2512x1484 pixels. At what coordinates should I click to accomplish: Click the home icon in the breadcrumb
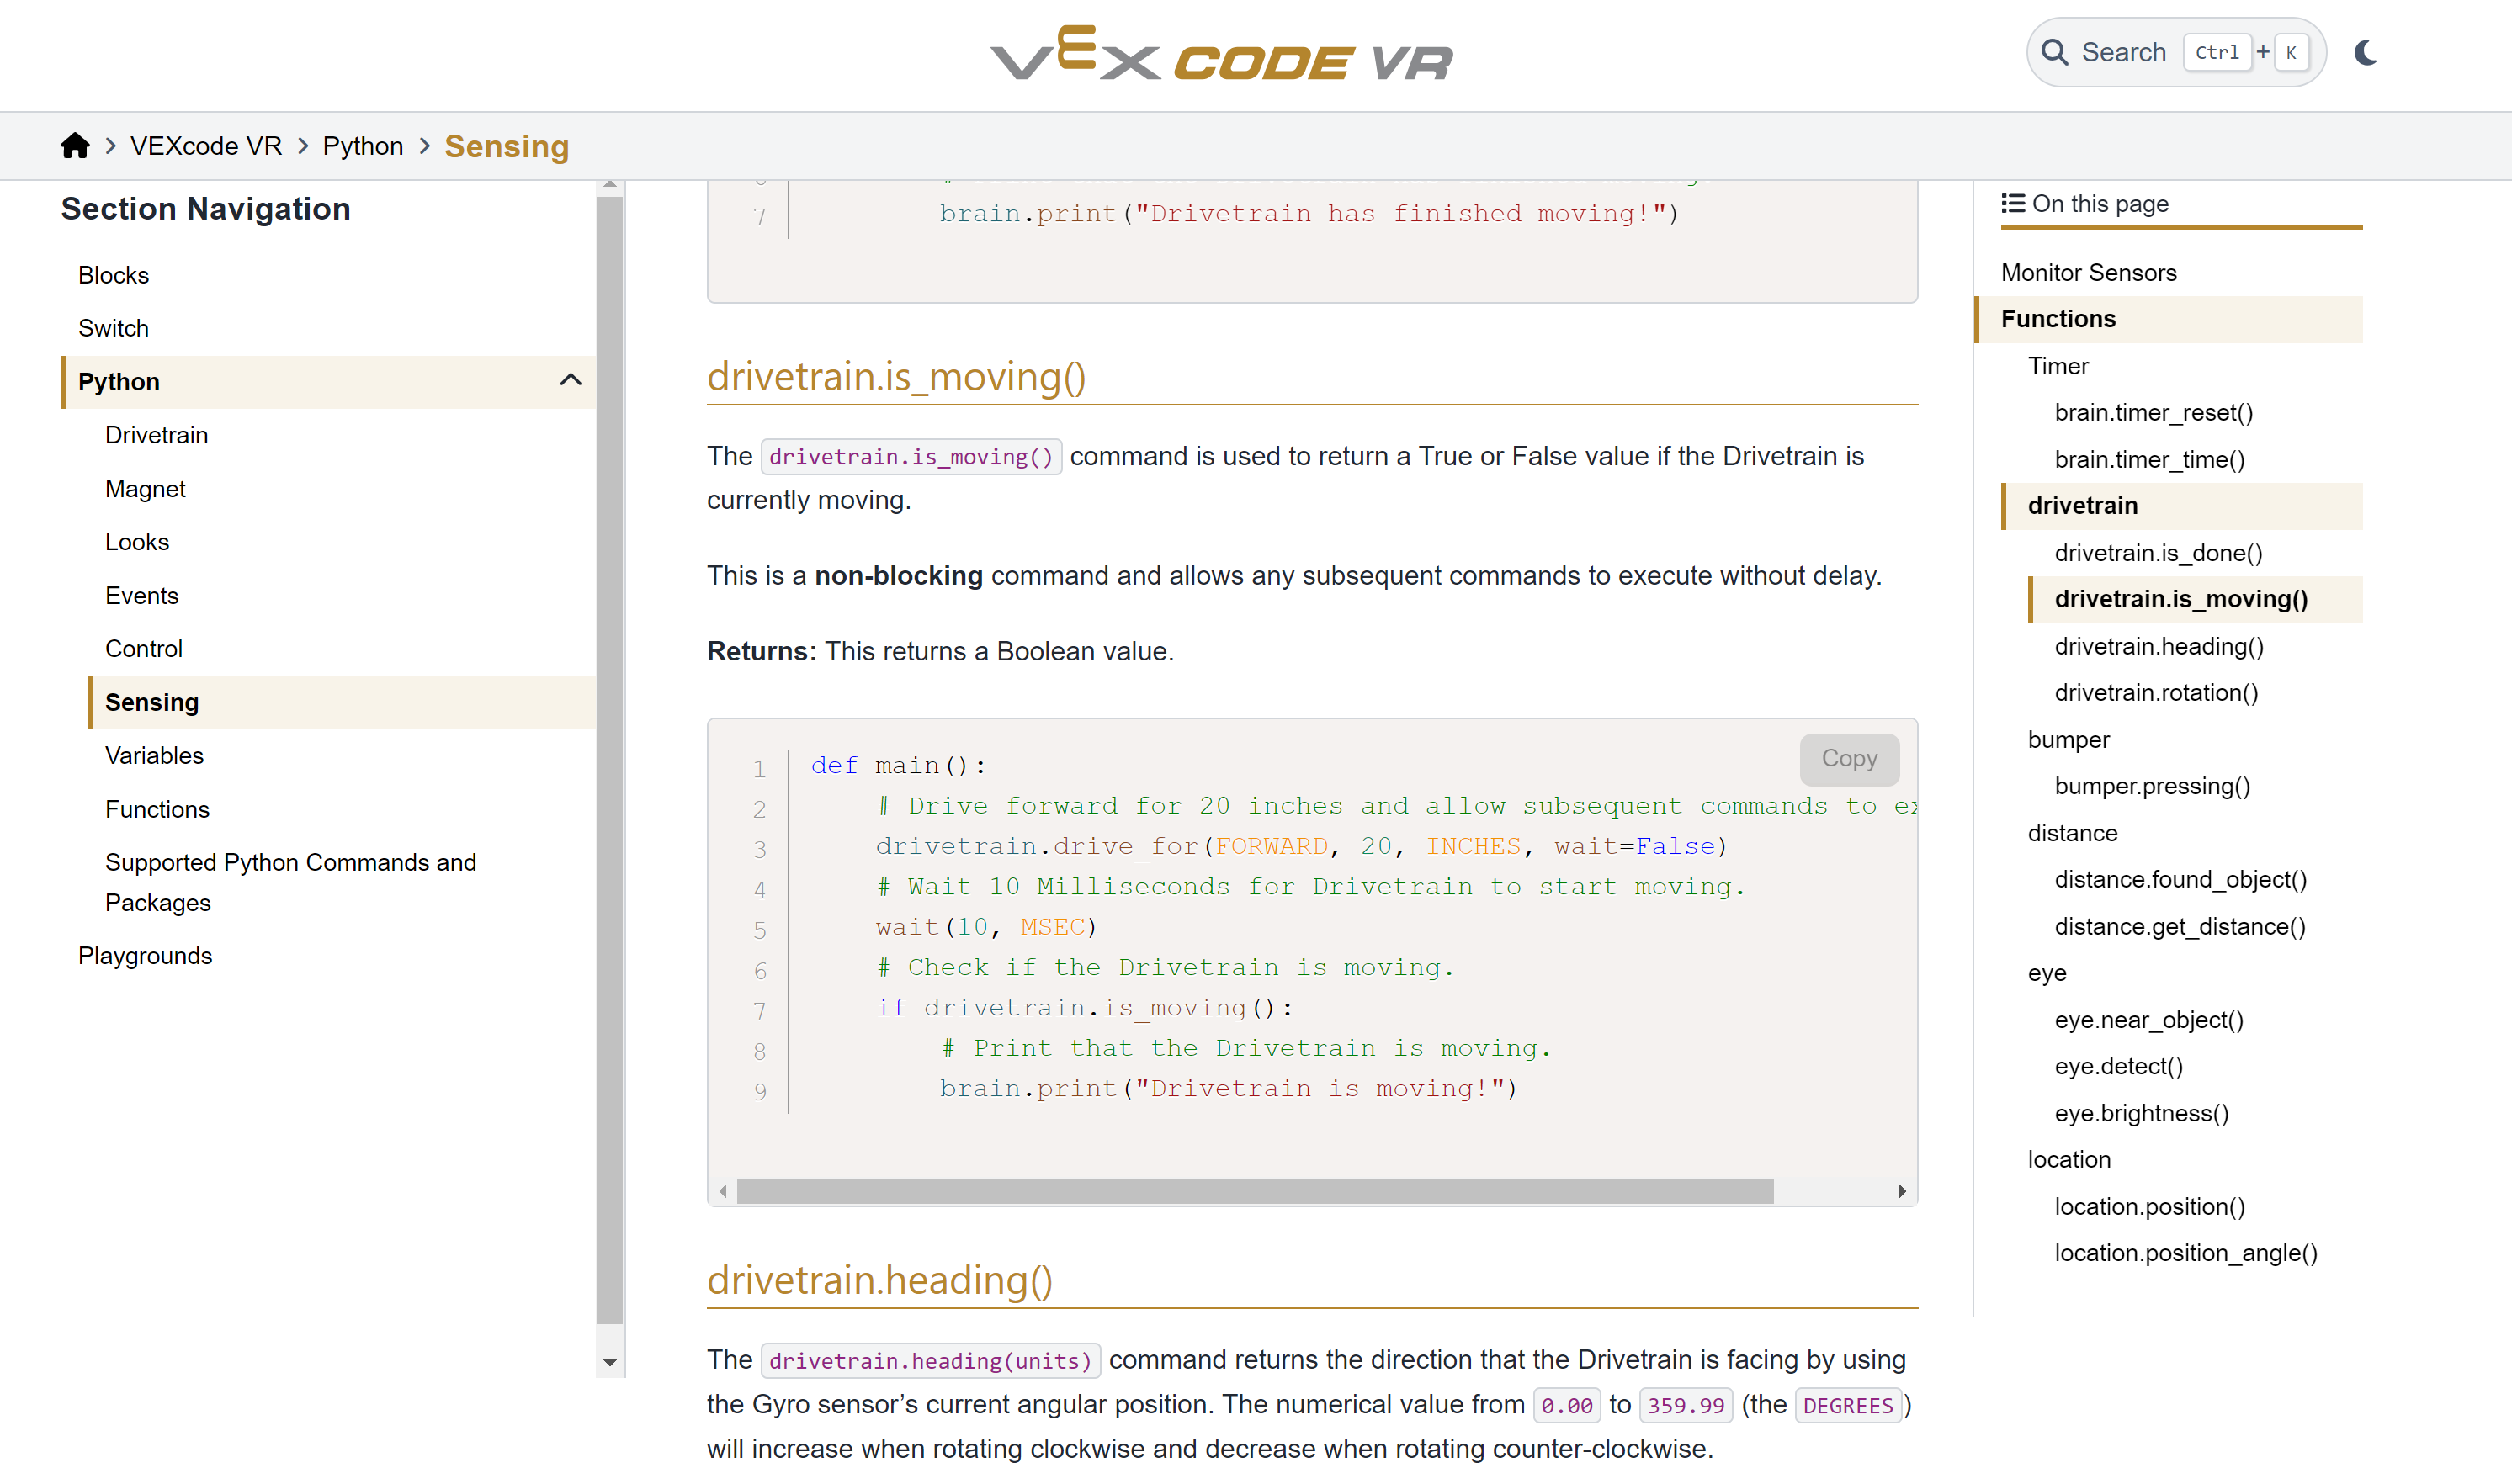(x=75, y=145)
